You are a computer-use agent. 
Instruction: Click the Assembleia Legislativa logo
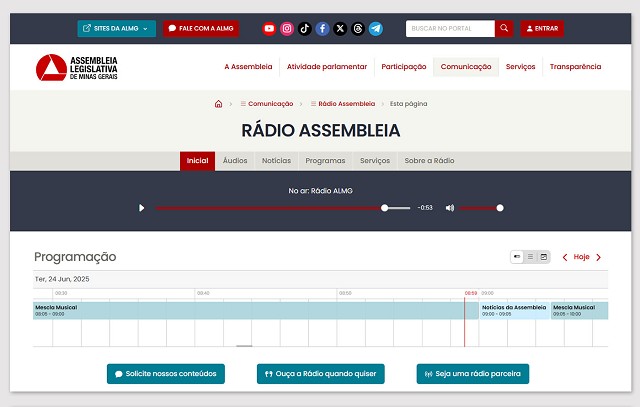[x=77, y=67]
